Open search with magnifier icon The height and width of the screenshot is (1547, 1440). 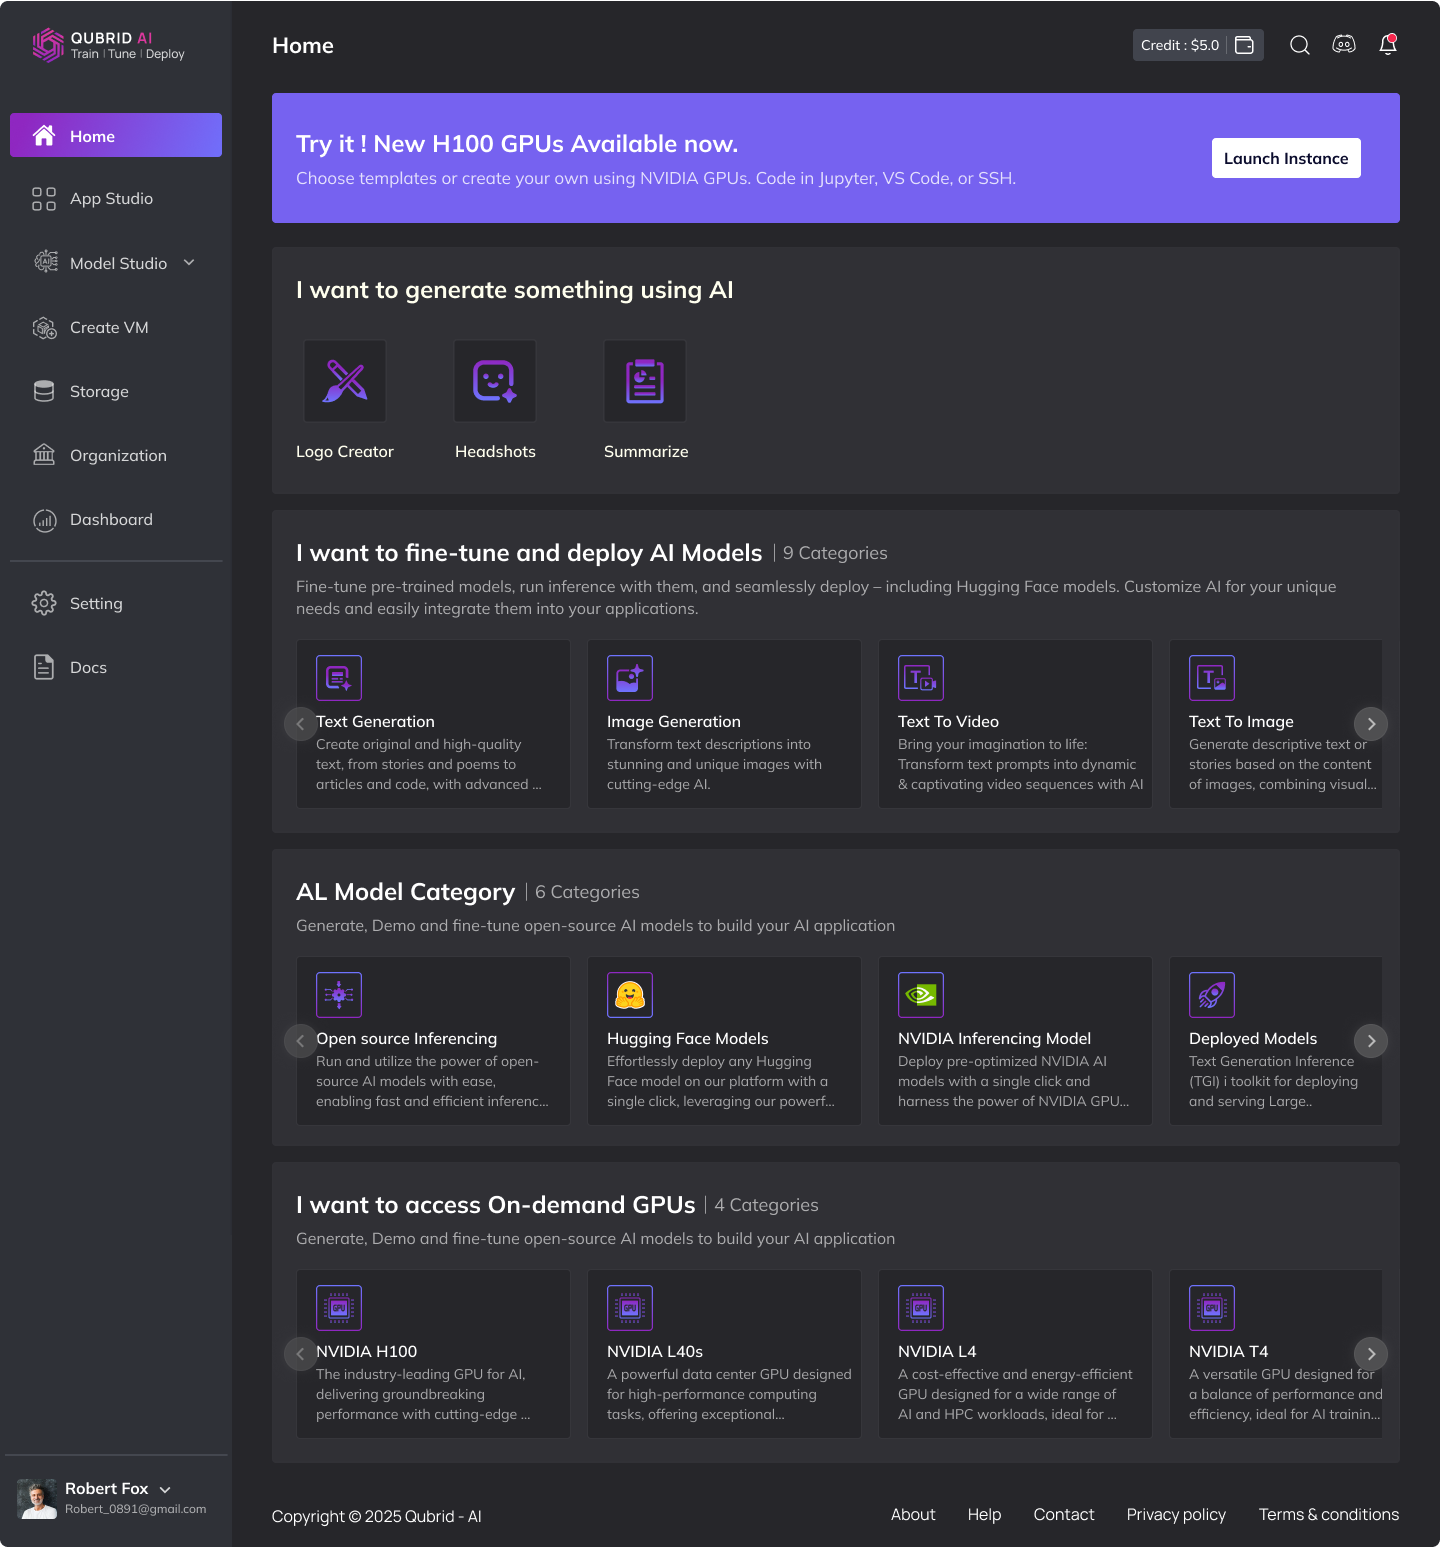1299,45
